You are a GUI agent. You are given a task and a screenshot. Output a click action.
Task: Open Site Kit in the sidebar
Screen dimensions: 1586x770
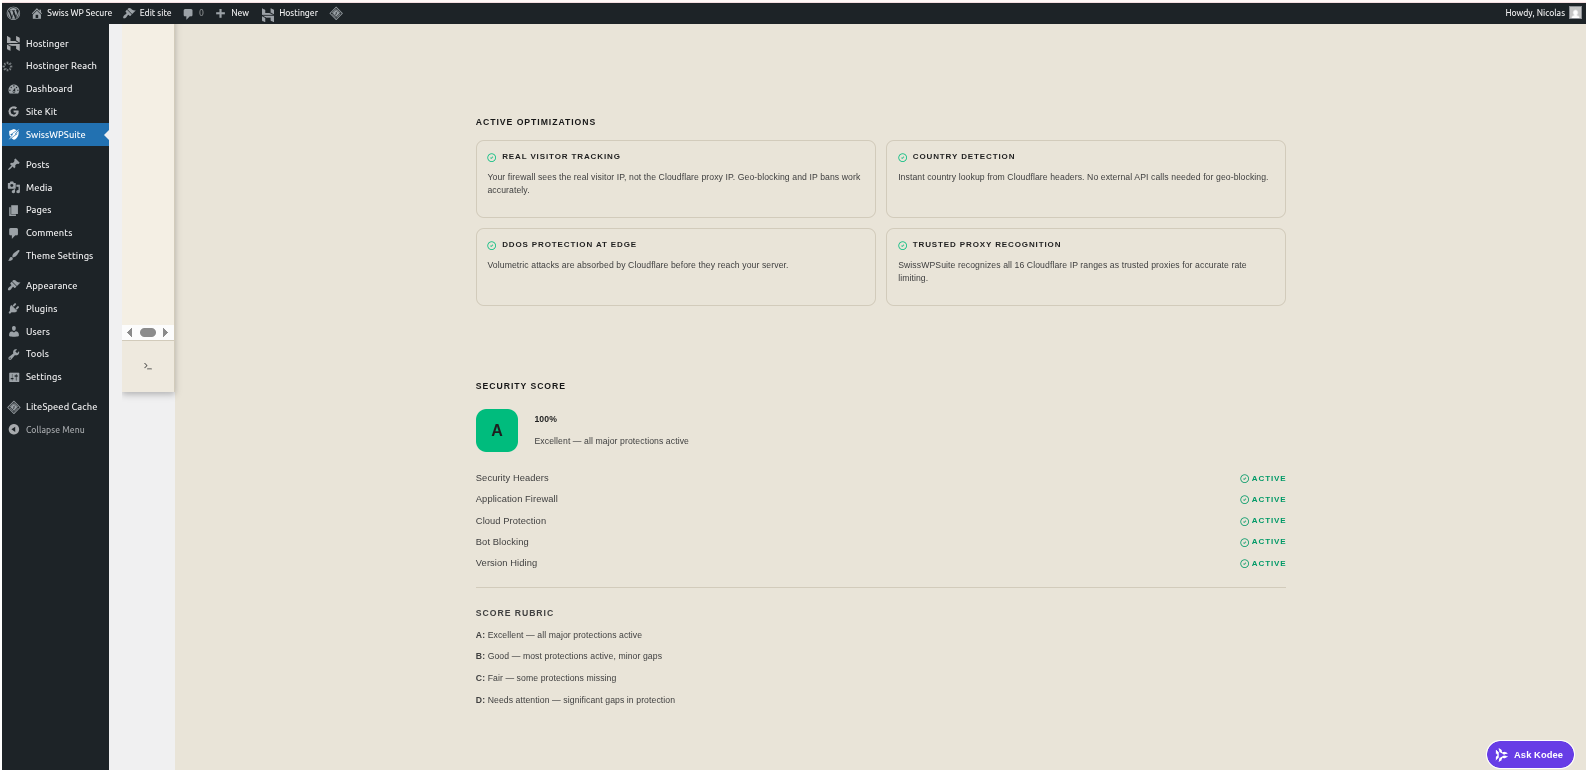(41, 112)
